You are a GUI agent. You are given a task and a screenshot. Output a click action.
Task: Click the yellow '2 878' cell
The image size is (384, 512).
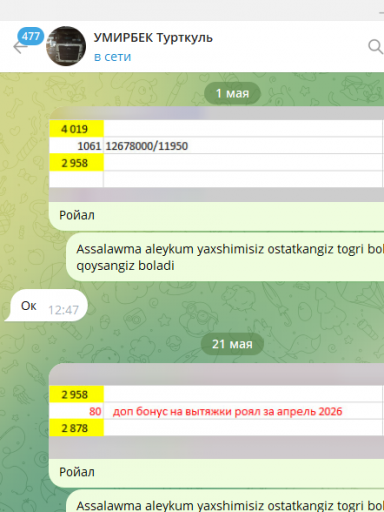click(x=76, y=428)
